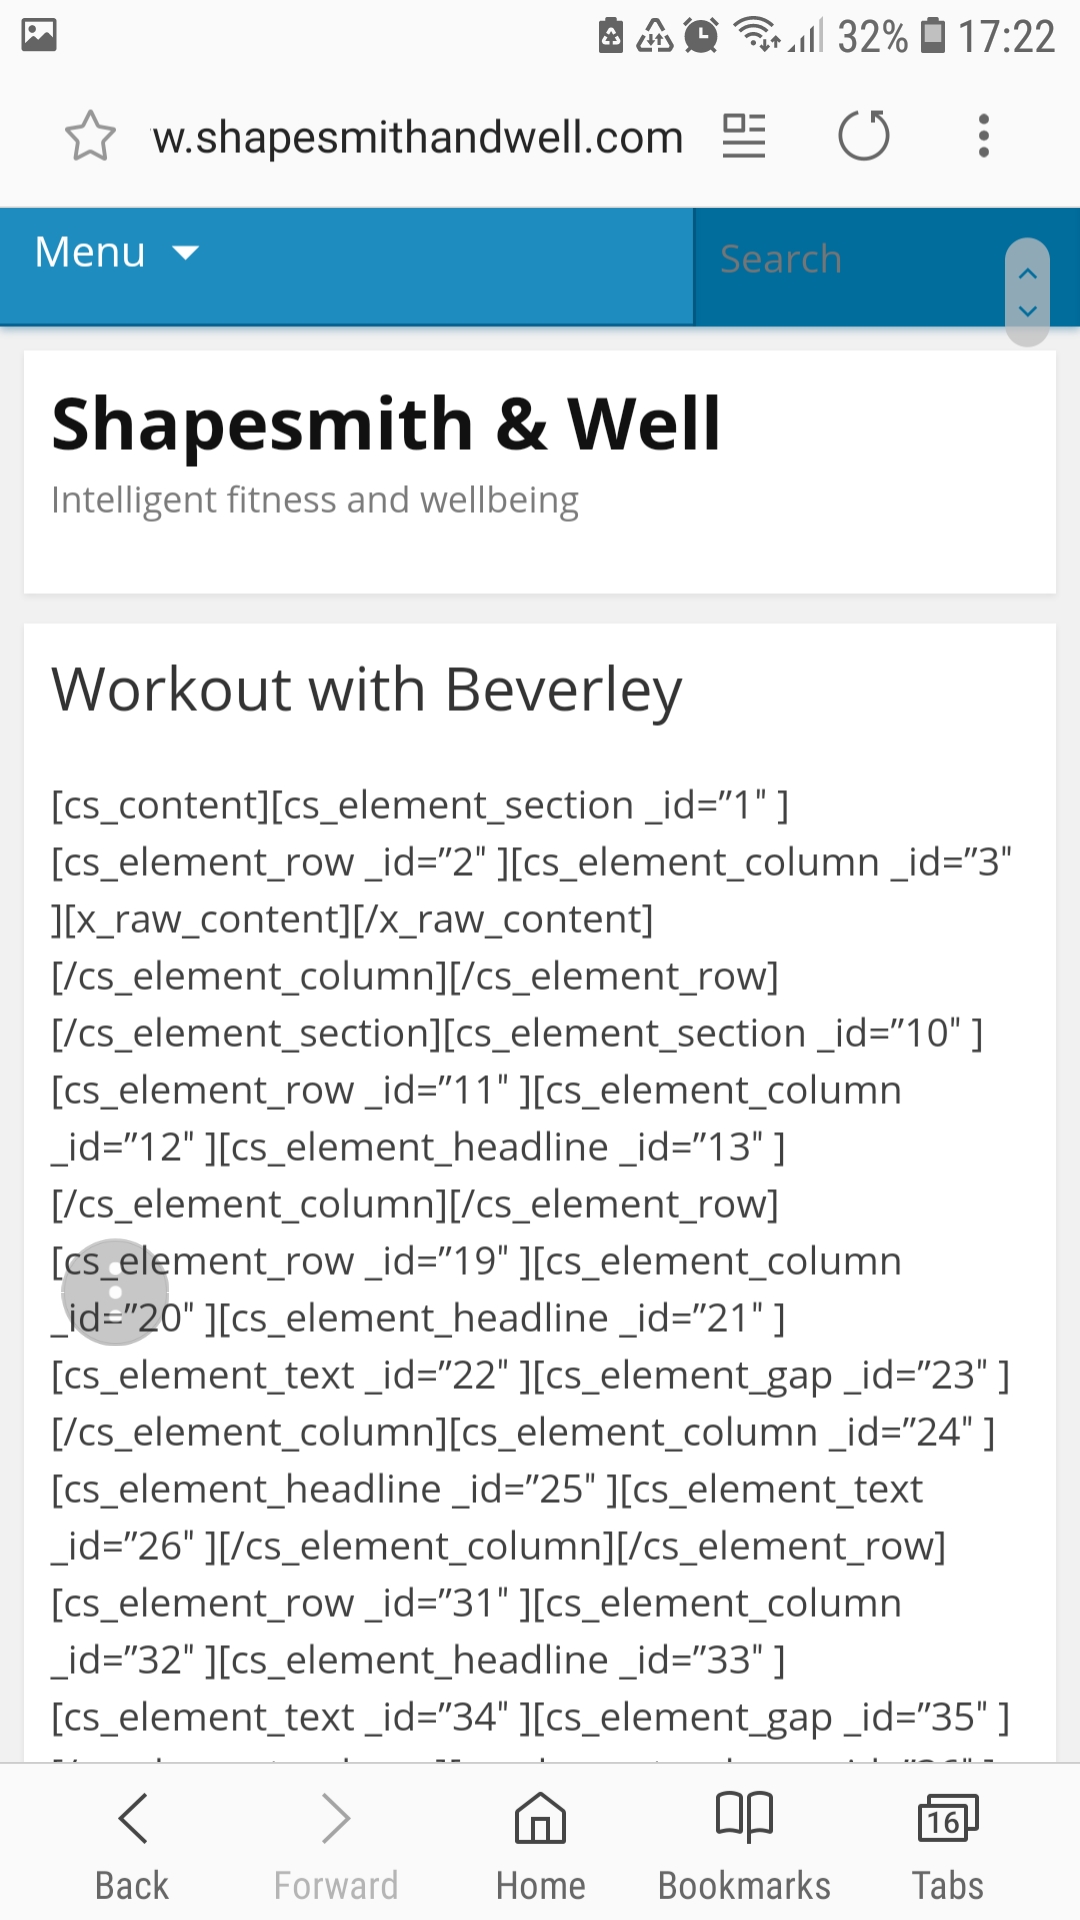1080x1920 pixels.
Task: Open the picture notification in status bar
Action: coord(39,35)
